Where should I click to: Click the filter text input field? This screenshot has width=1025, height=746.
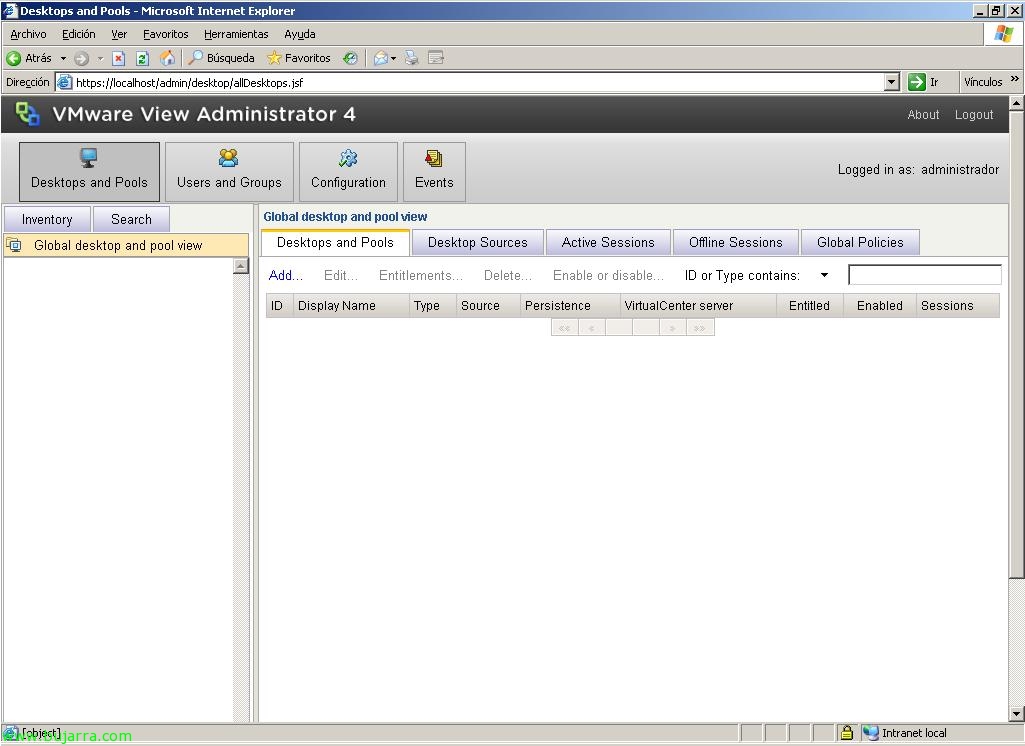[x=924, y=275]
